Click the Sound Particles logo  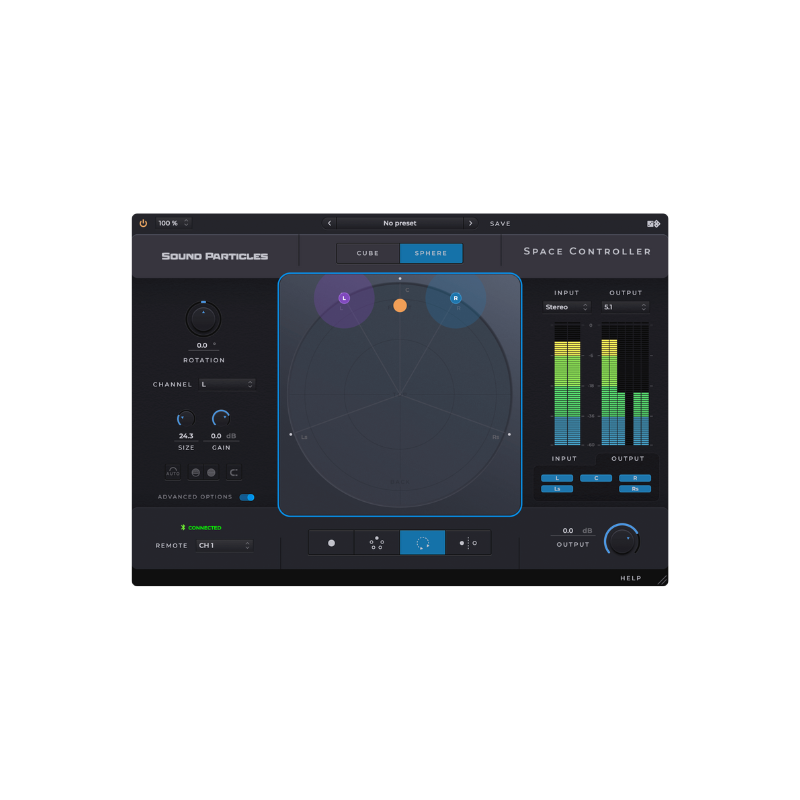coord(215,256)
